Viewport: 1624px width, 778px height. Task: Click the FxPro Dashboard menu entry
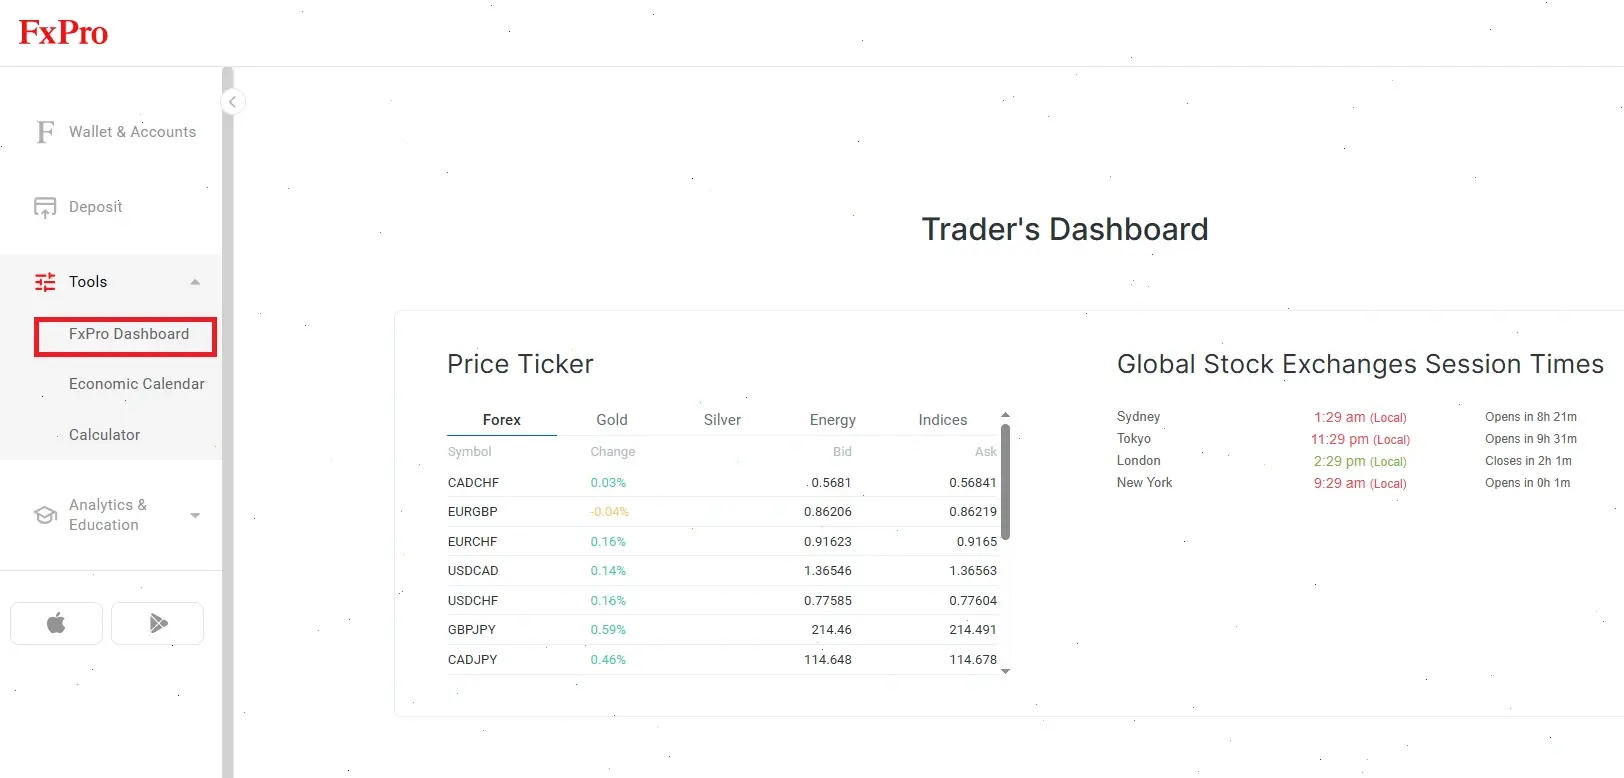click(x=129, y=334)
